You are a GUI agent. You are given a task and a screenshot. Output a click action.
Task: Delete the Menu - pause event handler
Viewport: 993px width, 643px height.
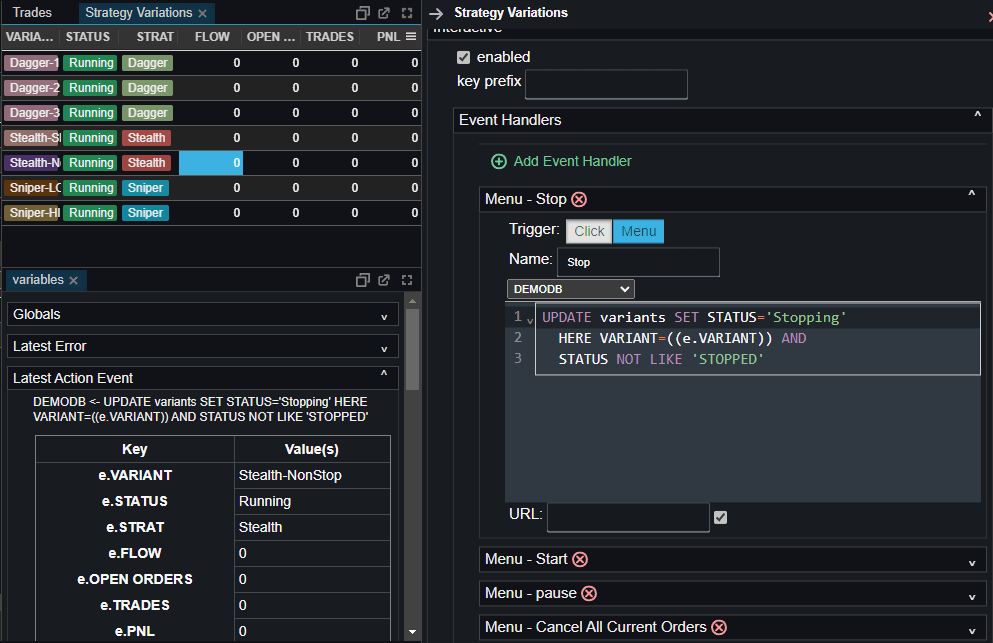click(589, 594)
